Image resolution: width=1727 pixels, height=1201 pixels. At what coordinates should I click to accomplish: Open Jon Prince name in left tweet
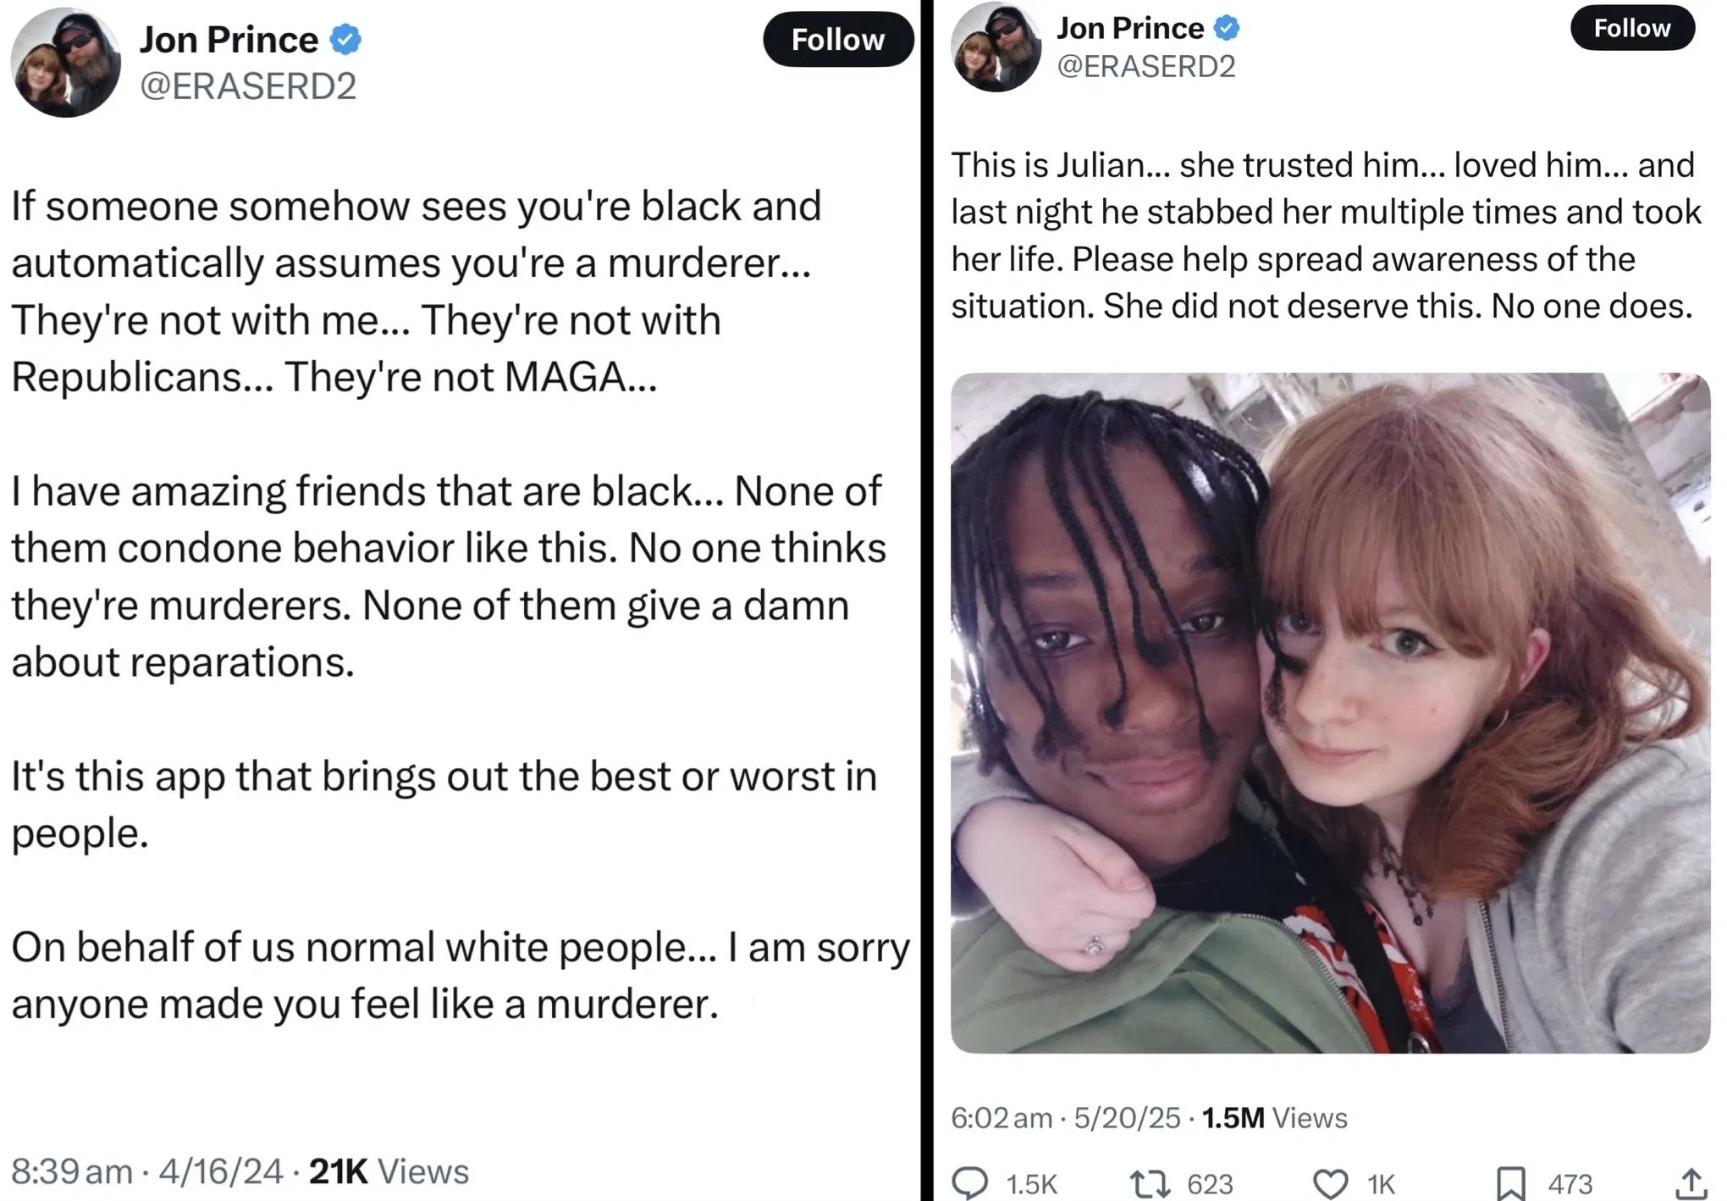pyautogui.click(x=228, y=39)
